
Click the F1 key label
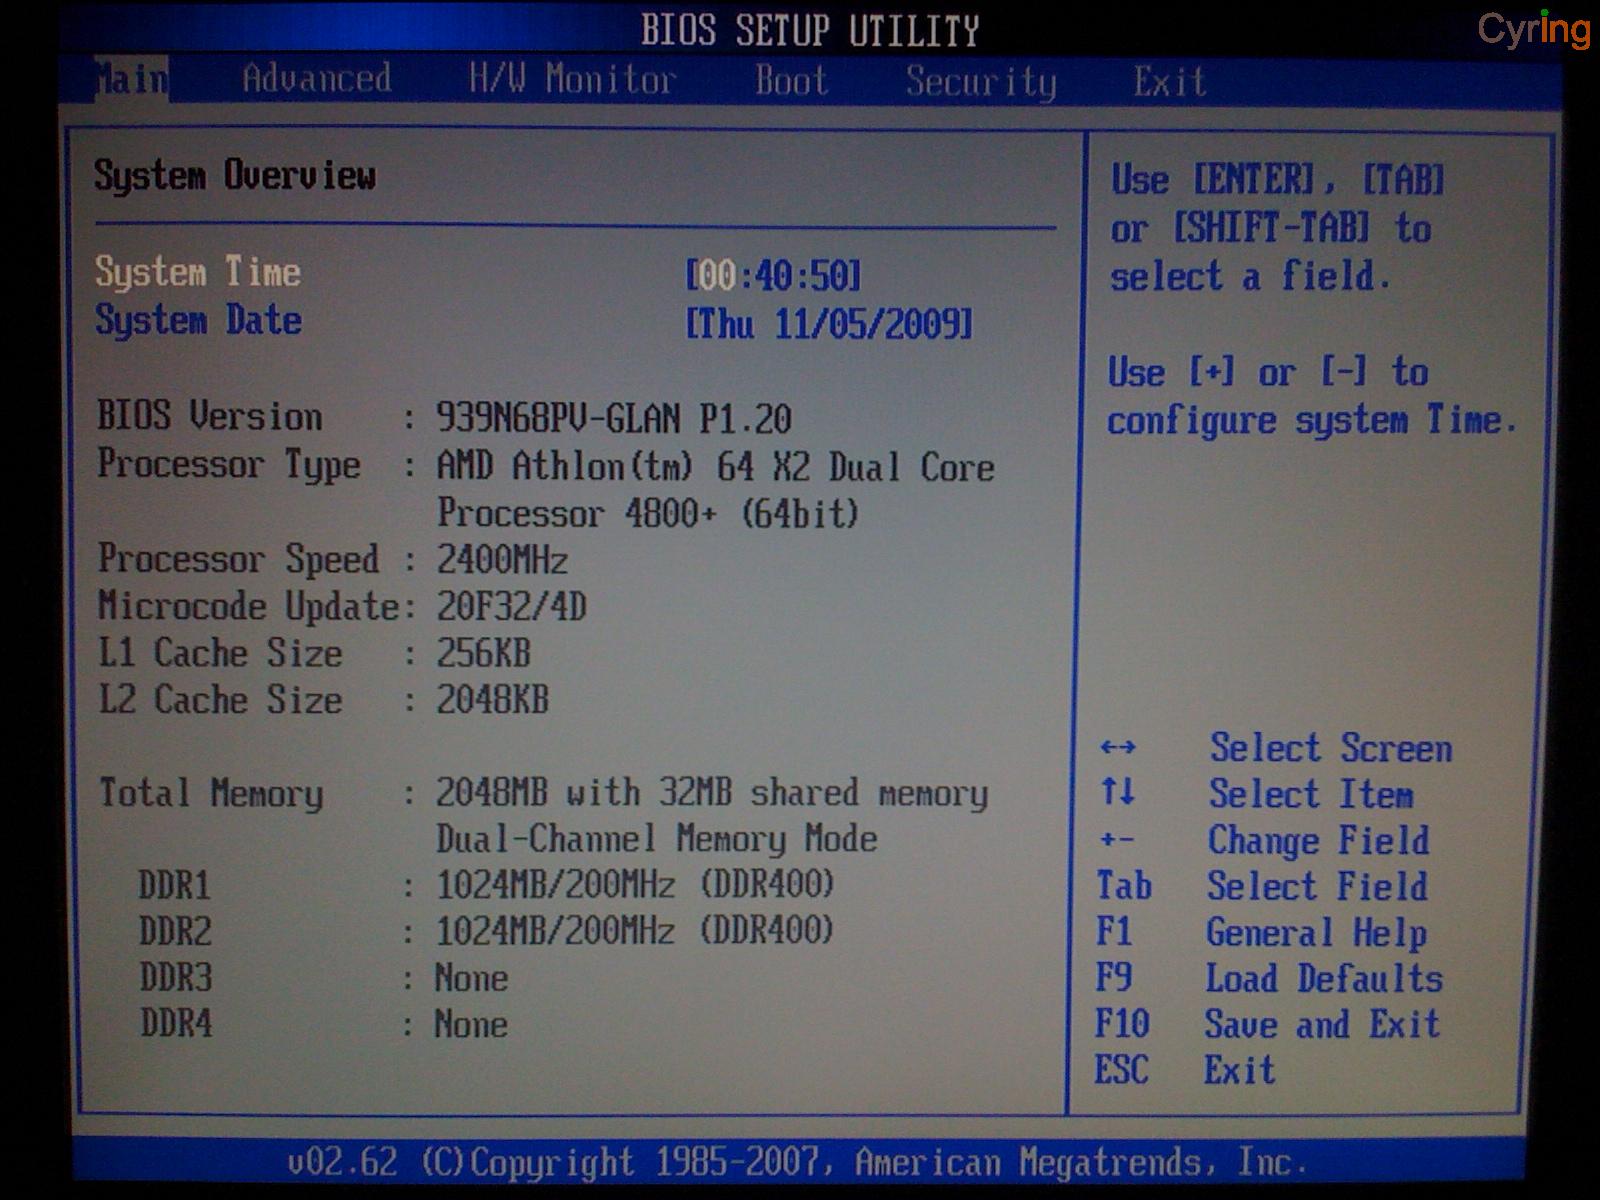(1114, 932)
